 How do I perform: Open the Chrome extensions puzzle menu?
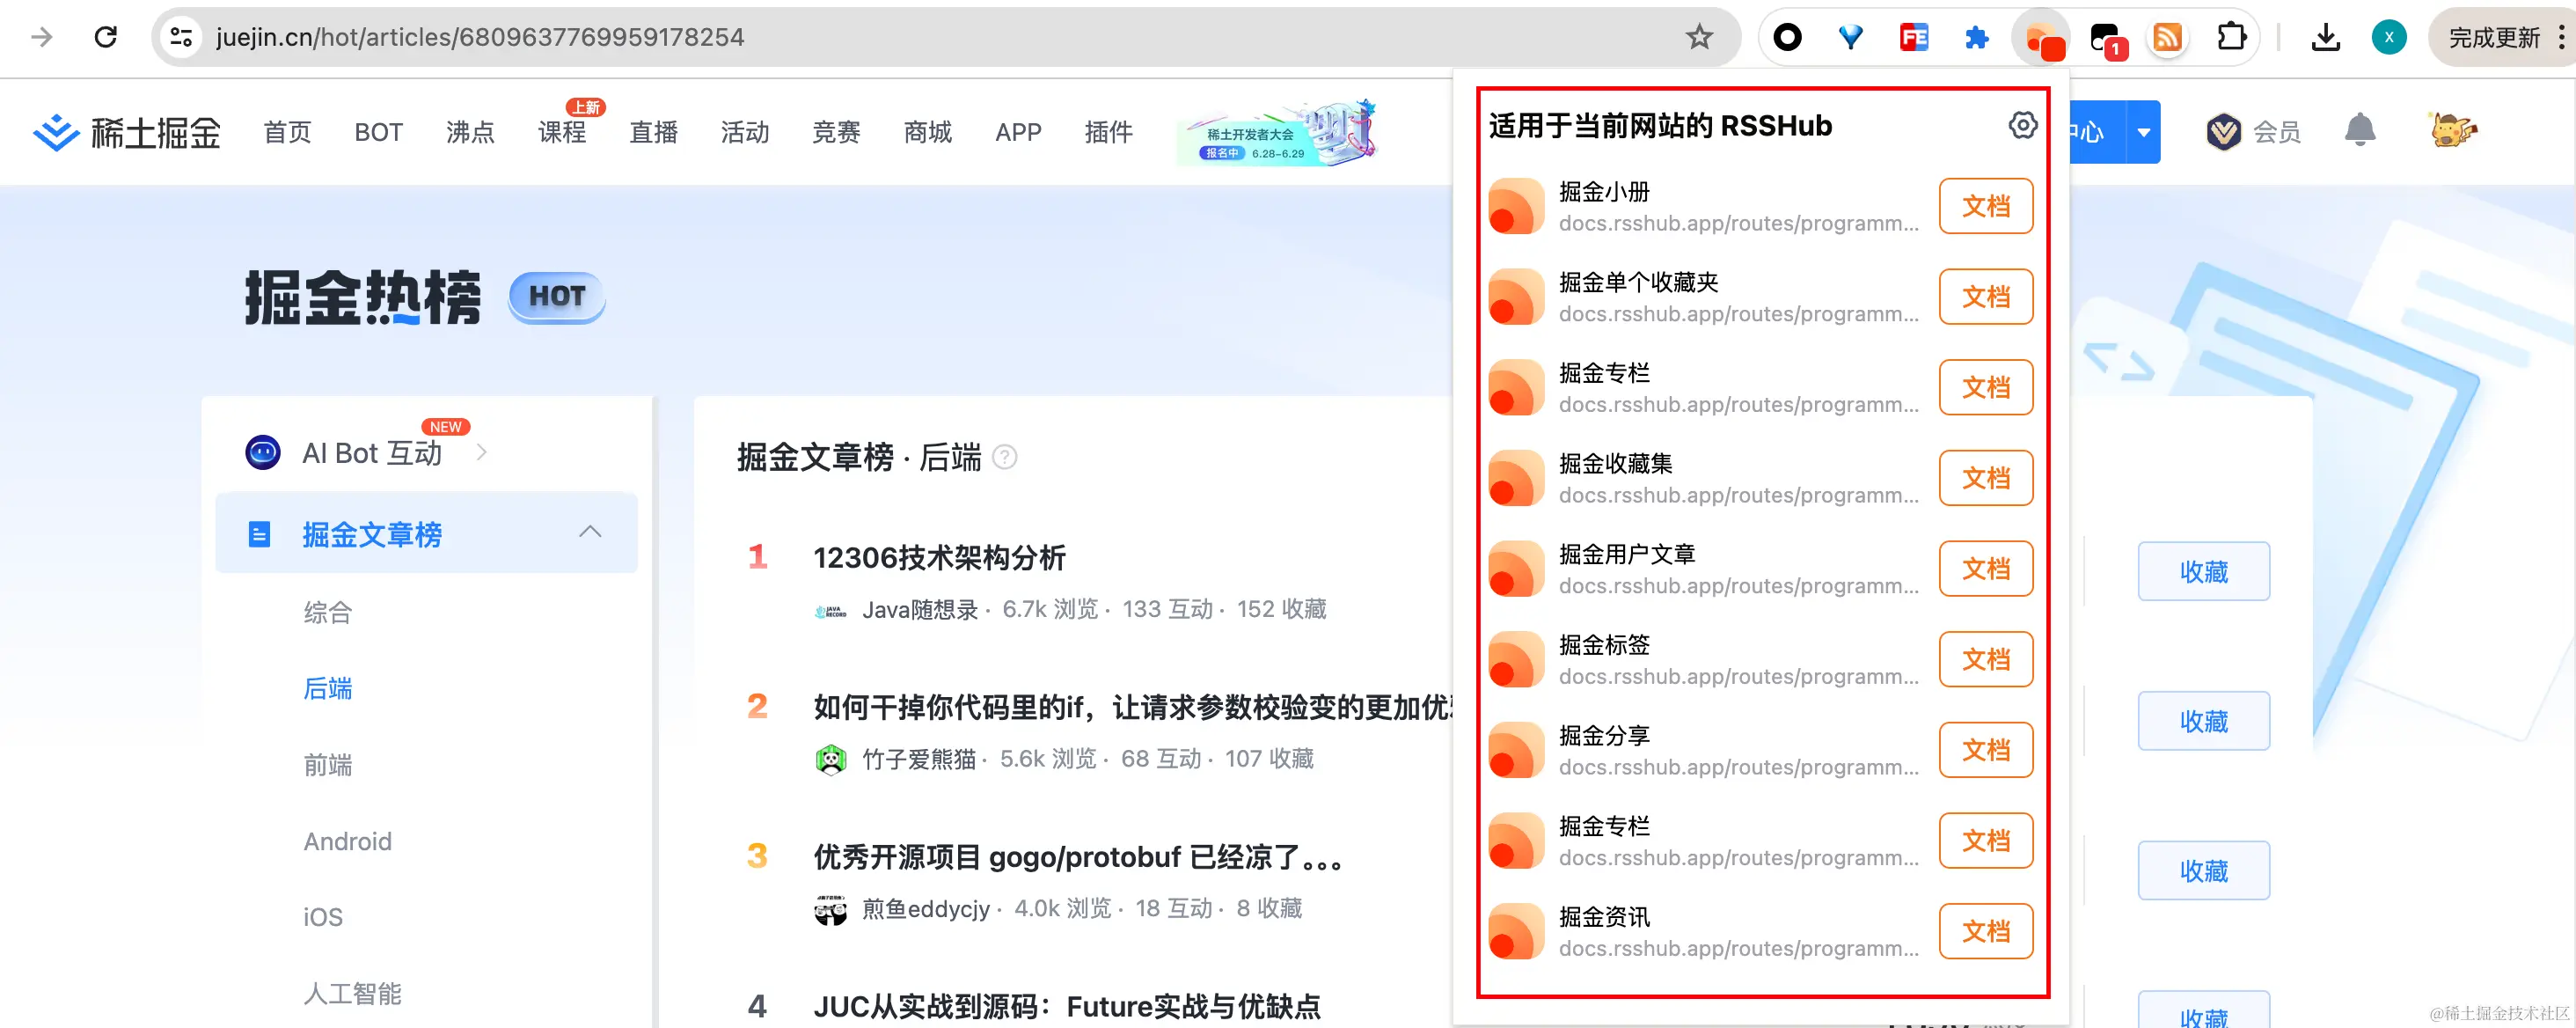click(x=2231, y=37)
